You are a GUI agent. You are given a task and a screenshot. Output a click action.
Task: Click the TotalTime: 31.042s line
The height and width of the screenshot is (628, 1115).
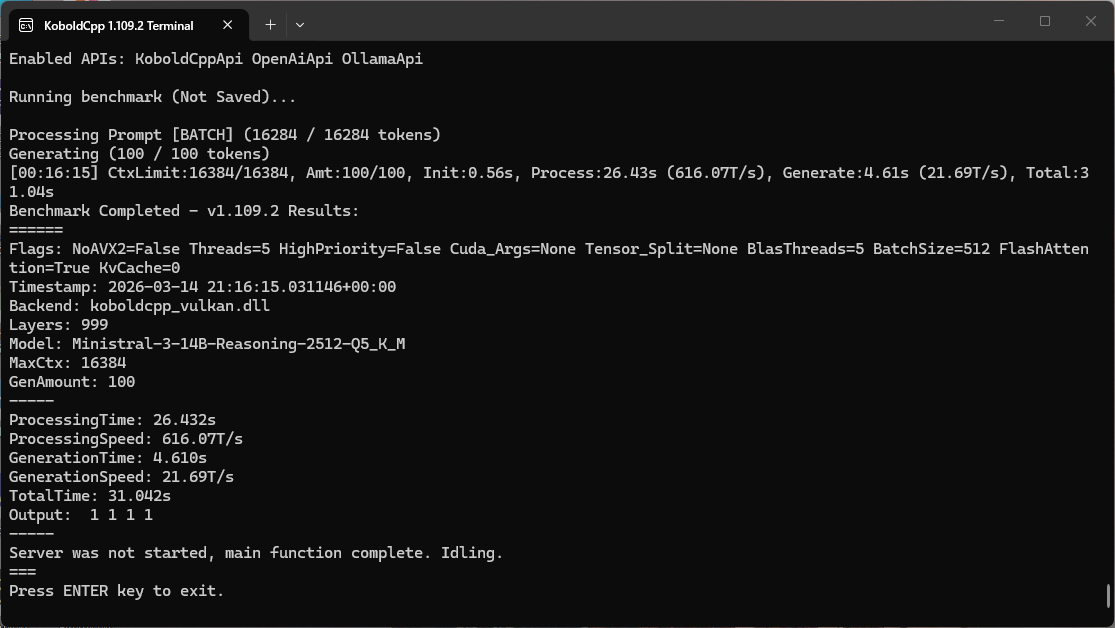coord(90,496)
